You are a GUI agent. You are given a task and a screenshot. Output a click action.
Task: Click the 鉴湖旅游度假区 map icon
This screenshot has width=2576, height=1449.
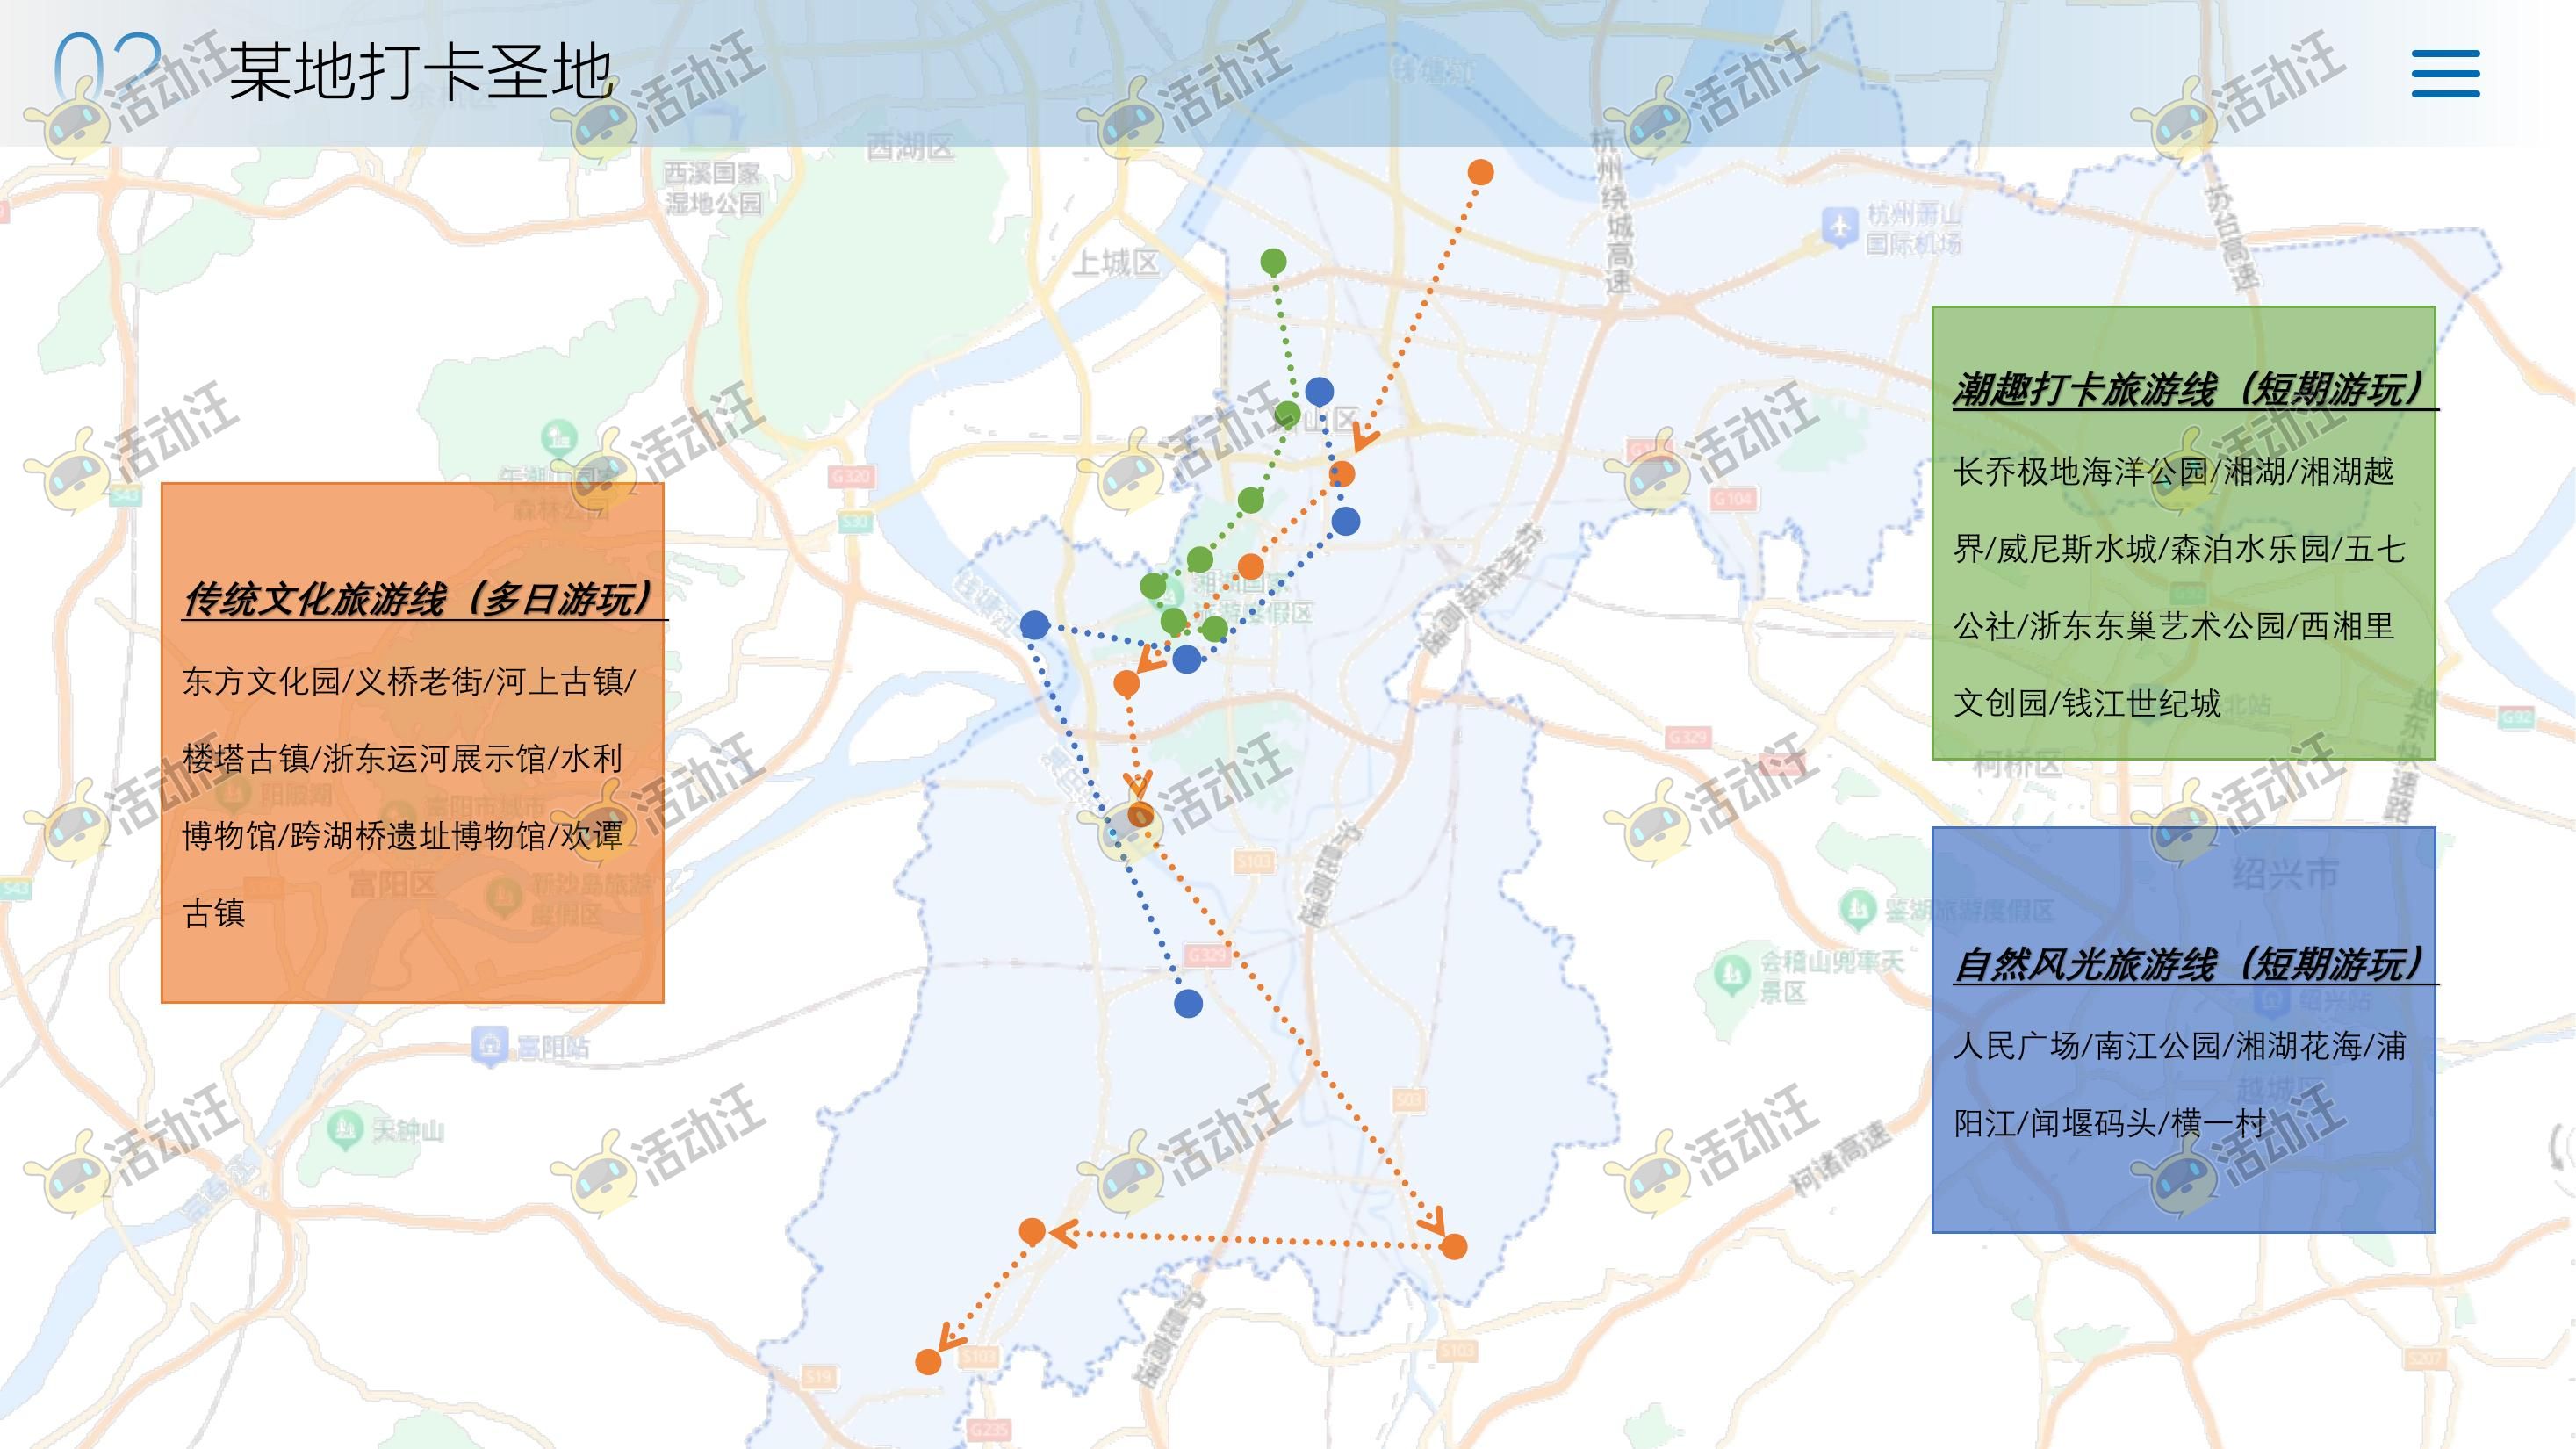1857,909
